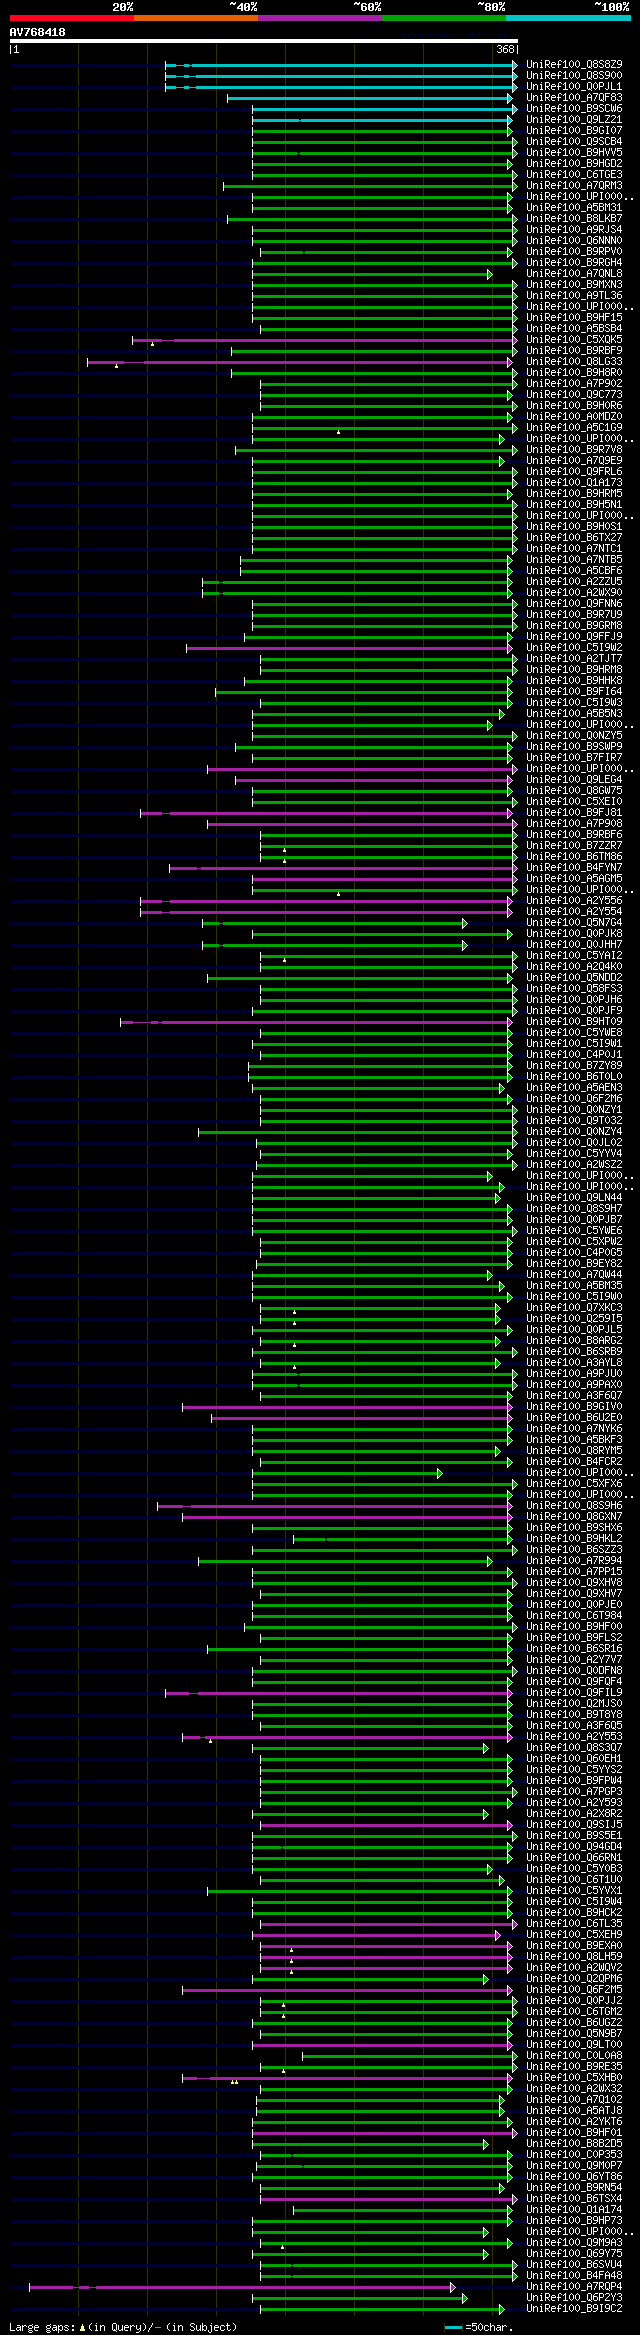Select the UniRef100_Q5N7G4 label
The image size is (640, 2335).
(574, 922)
